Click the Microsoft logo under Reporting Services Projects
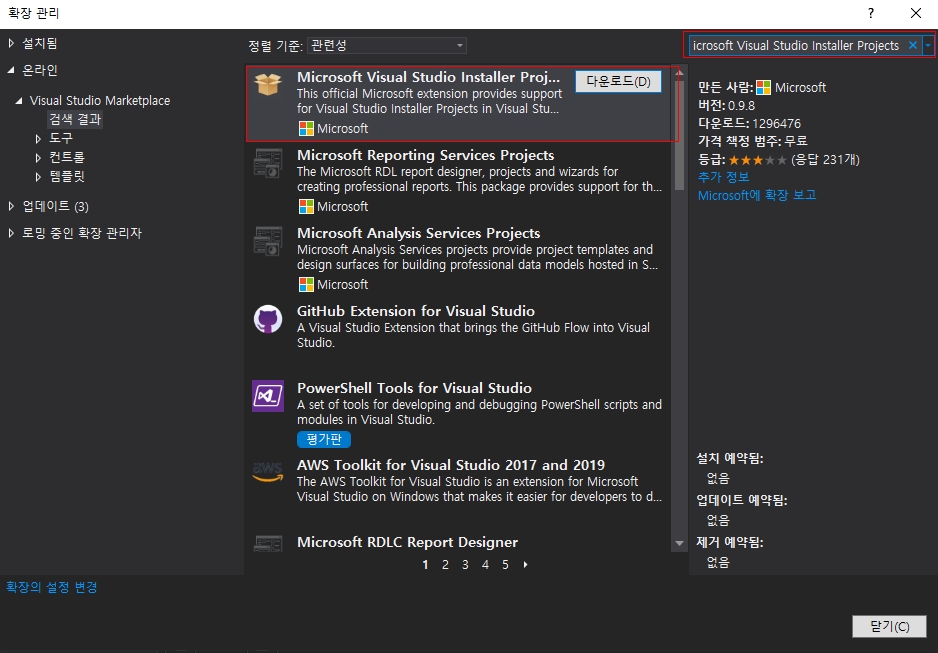The width and height of the screenshot is (938, 653). pyautogui.click(x=306, y=206)
